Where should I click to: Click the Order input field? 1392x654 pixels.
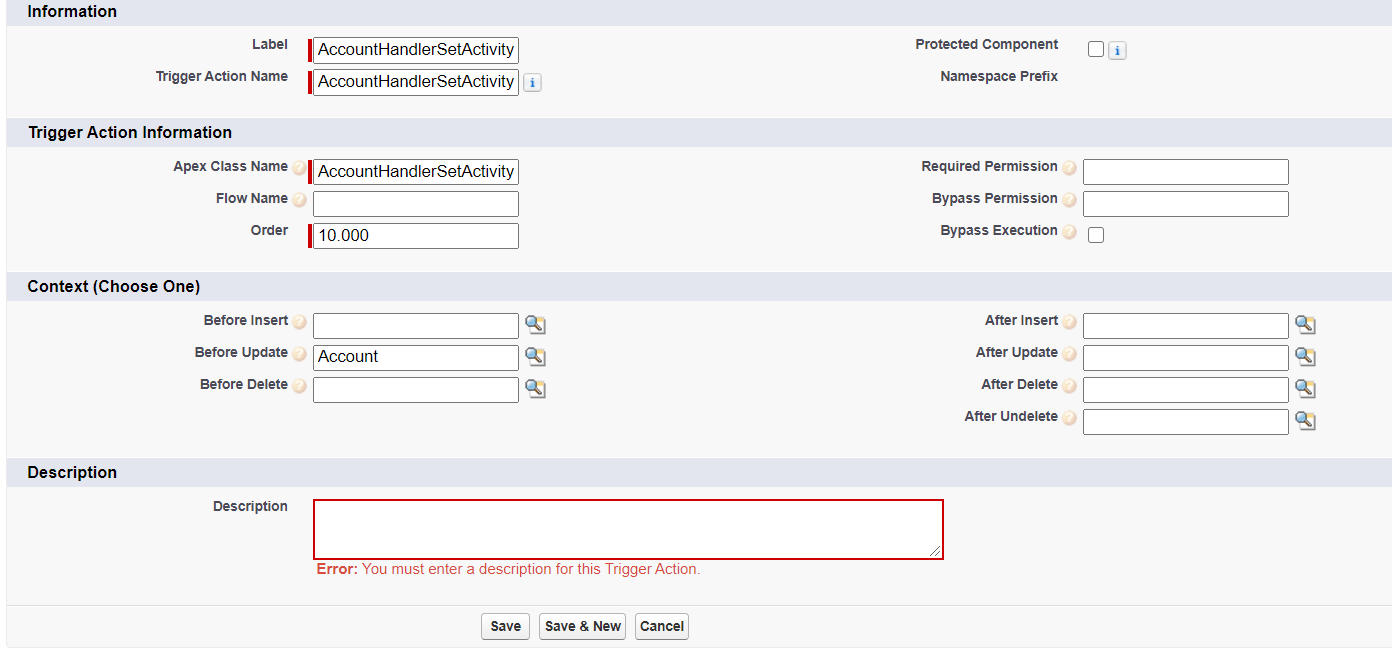click(x=415, y=235)
